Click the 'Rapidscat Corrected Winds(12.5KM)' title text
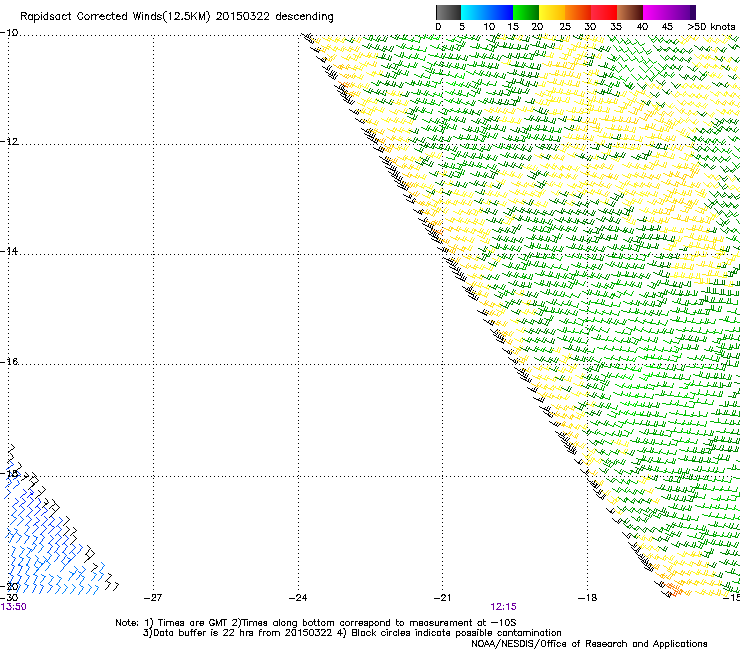 coord(115,17)
